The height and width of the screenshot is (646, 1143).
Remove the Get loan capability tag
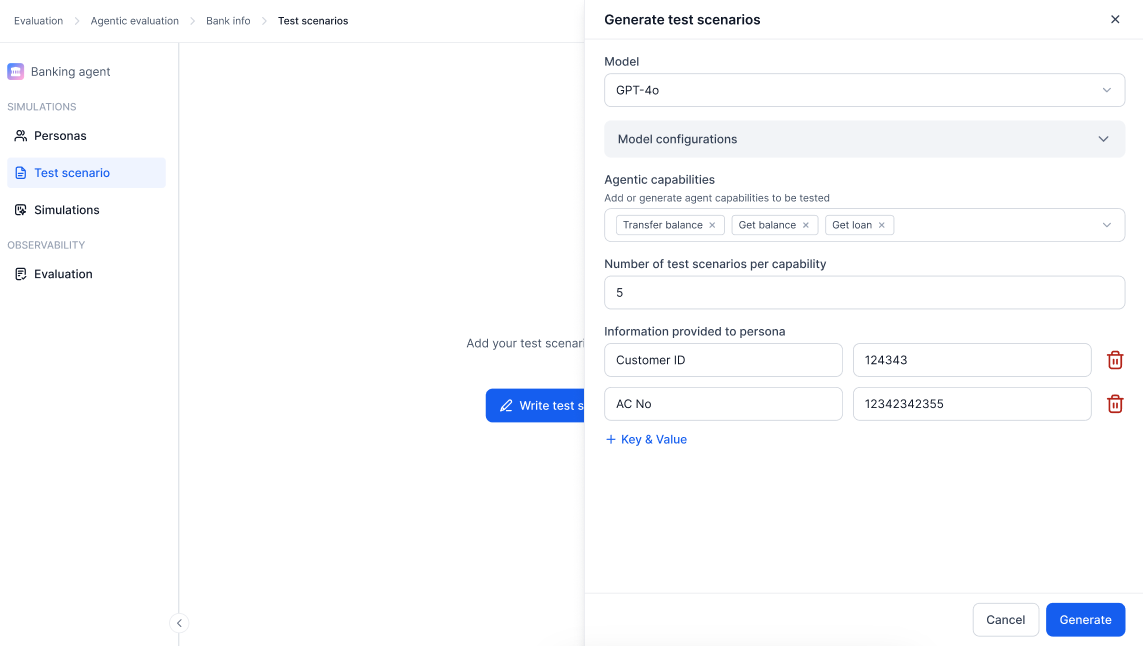881,225
